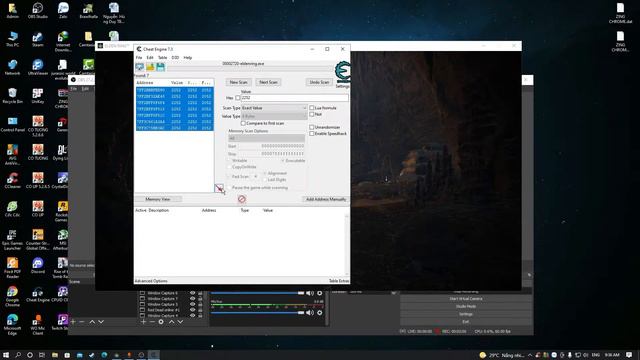Open Foxit PDF Reader desktop shortcut
Viewport: 640px width, 360px height.
(x=12, y=268)
